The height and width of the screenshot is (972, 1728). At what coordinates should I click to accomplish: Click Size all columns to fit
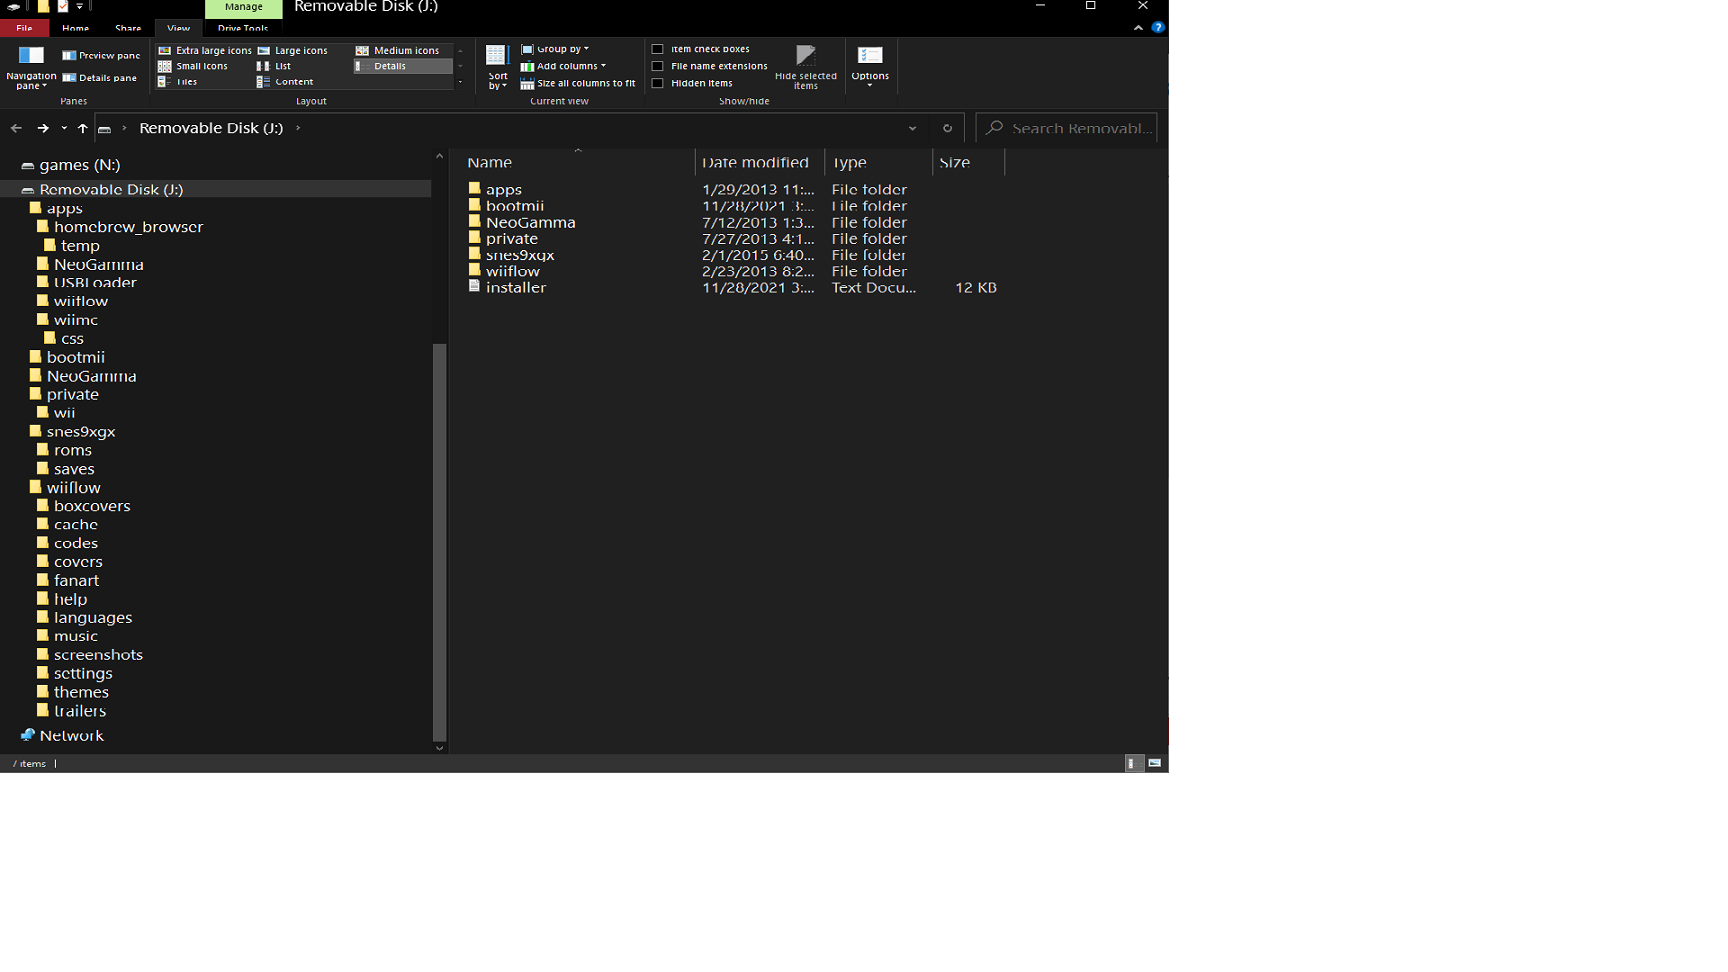pyautogui.click(x=578, y=84)
